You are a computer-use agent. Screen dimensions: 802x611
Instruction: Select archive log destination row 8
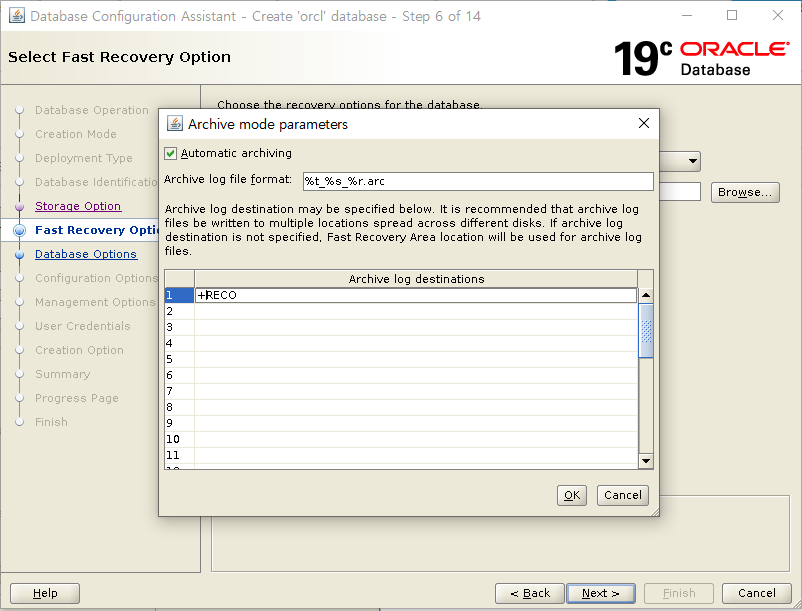[401, 407]
